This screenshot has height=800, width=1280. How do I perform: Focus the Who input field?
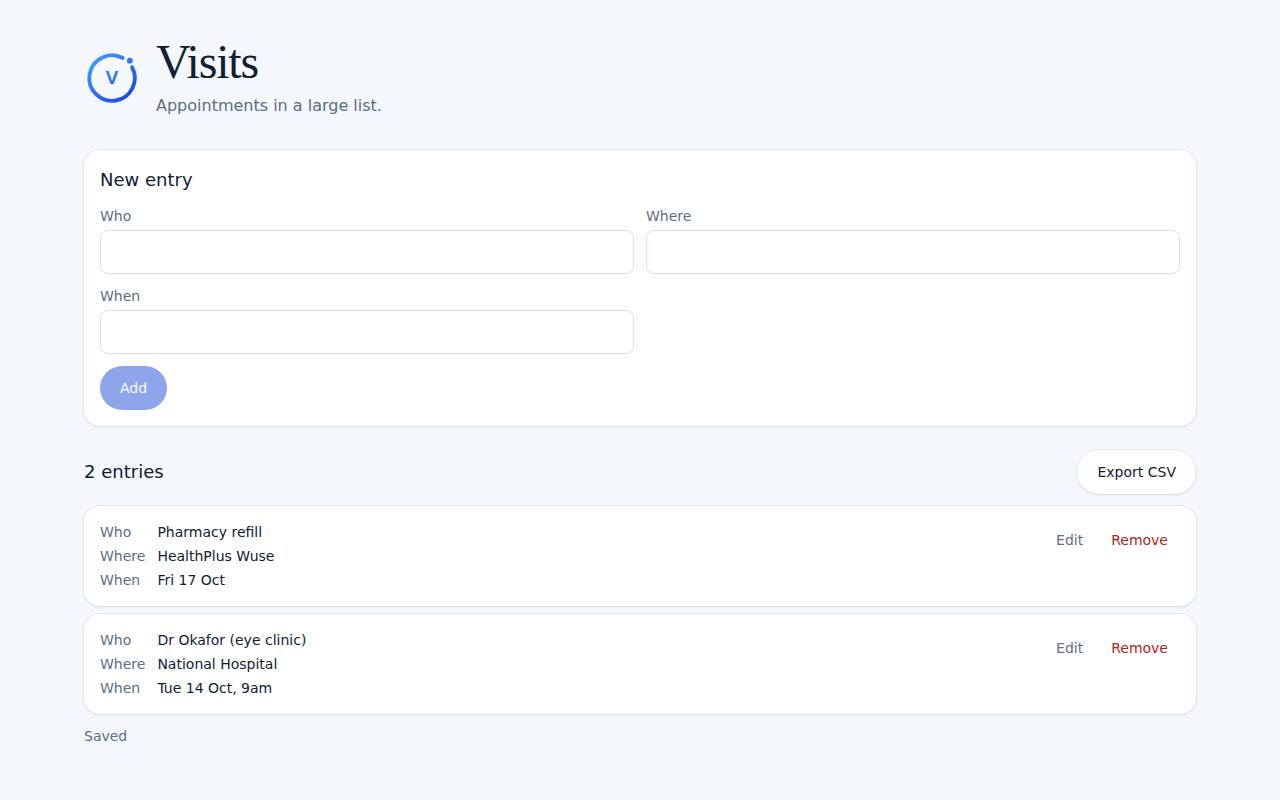pyautogui.click(x=367, y=252)
